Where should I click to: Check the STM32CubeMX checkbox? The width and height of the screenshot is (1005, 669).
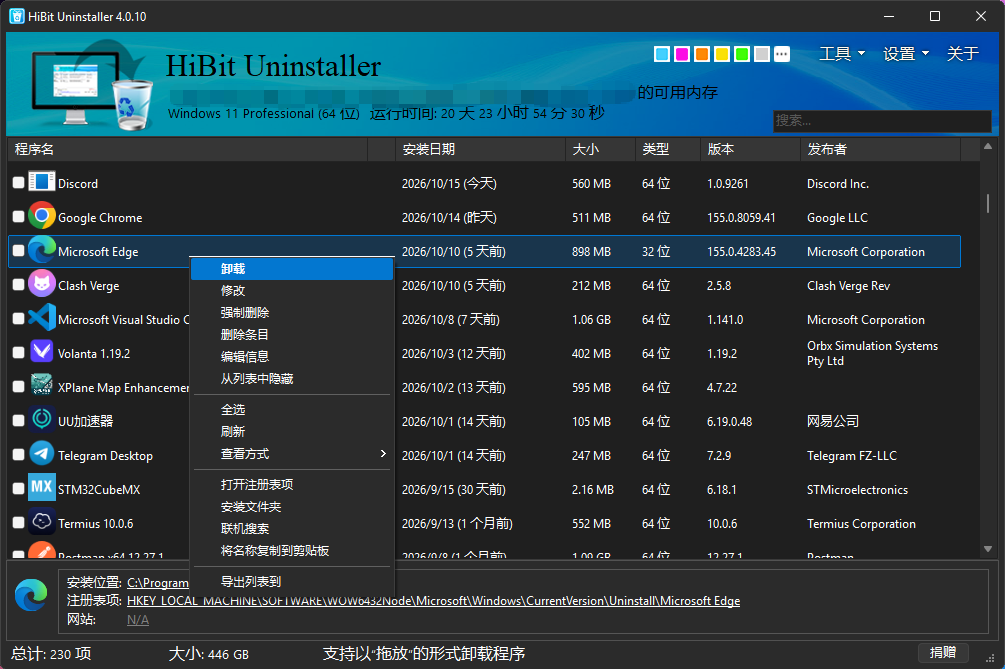point(19,488)
